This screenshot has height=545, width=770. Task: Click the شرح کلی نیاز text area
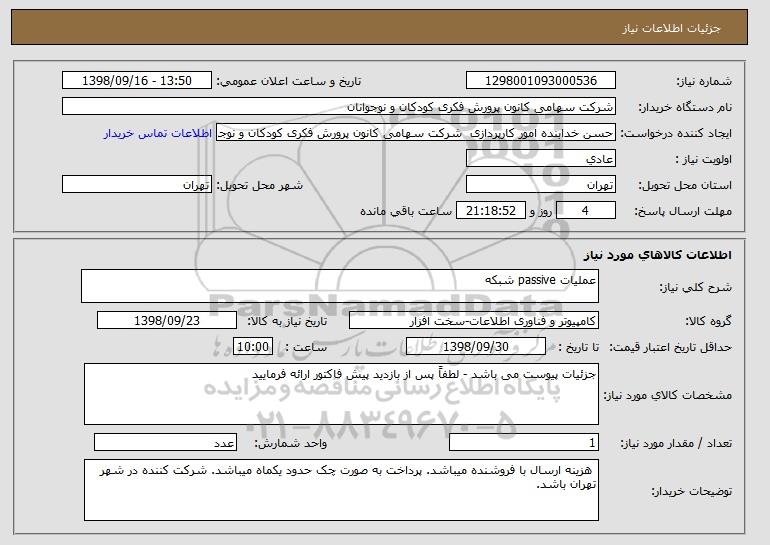click(340, 286)
